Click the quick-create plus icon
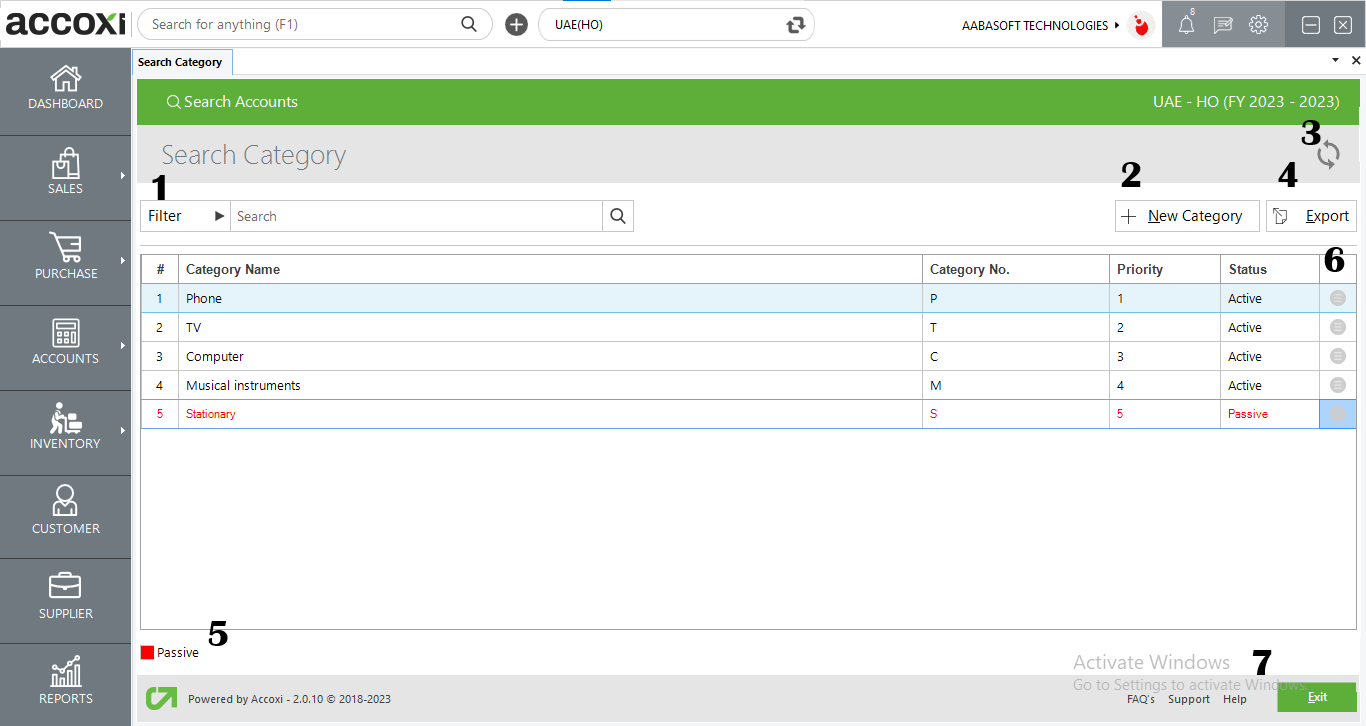Screen dimensions: 1366x726 (x=515, y=24)
